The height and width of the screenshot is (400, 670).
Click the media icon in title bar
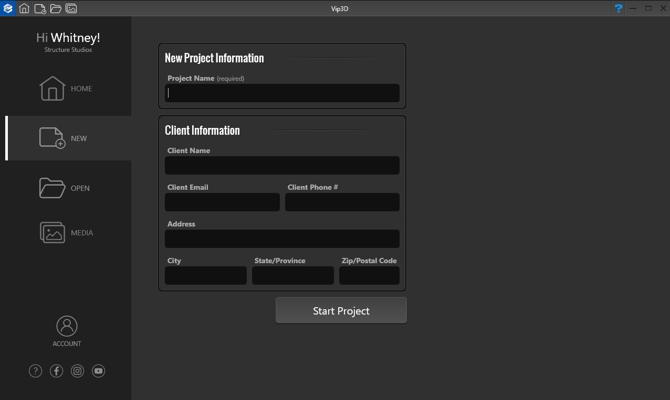click(71, 9)
